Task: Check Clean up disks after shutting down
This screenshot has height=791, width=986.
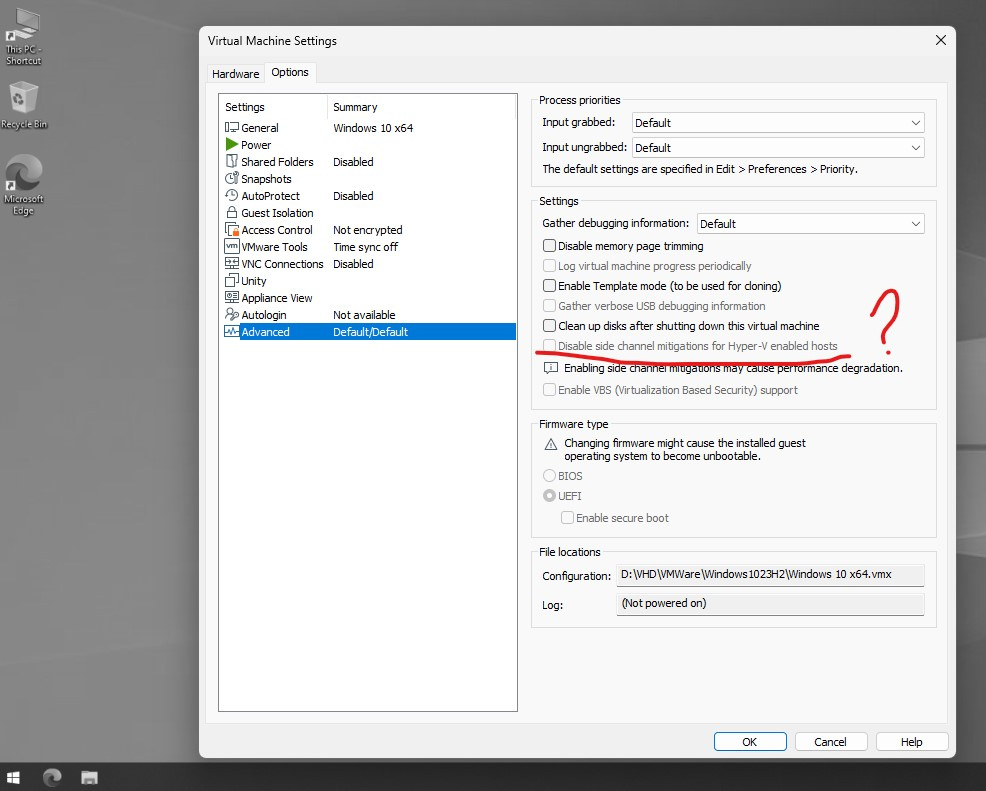Action: tap(549, 326)
